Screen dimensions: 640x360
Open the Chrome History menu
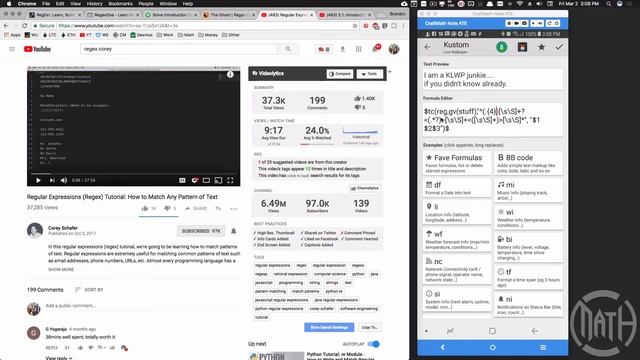click(94, 4)
